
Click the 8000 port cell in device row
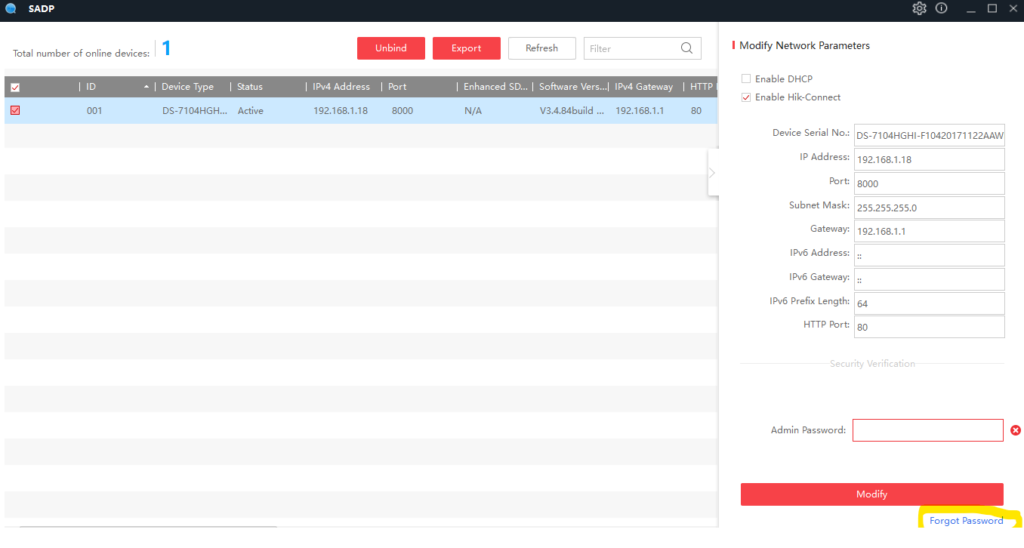tap(402, 111)
